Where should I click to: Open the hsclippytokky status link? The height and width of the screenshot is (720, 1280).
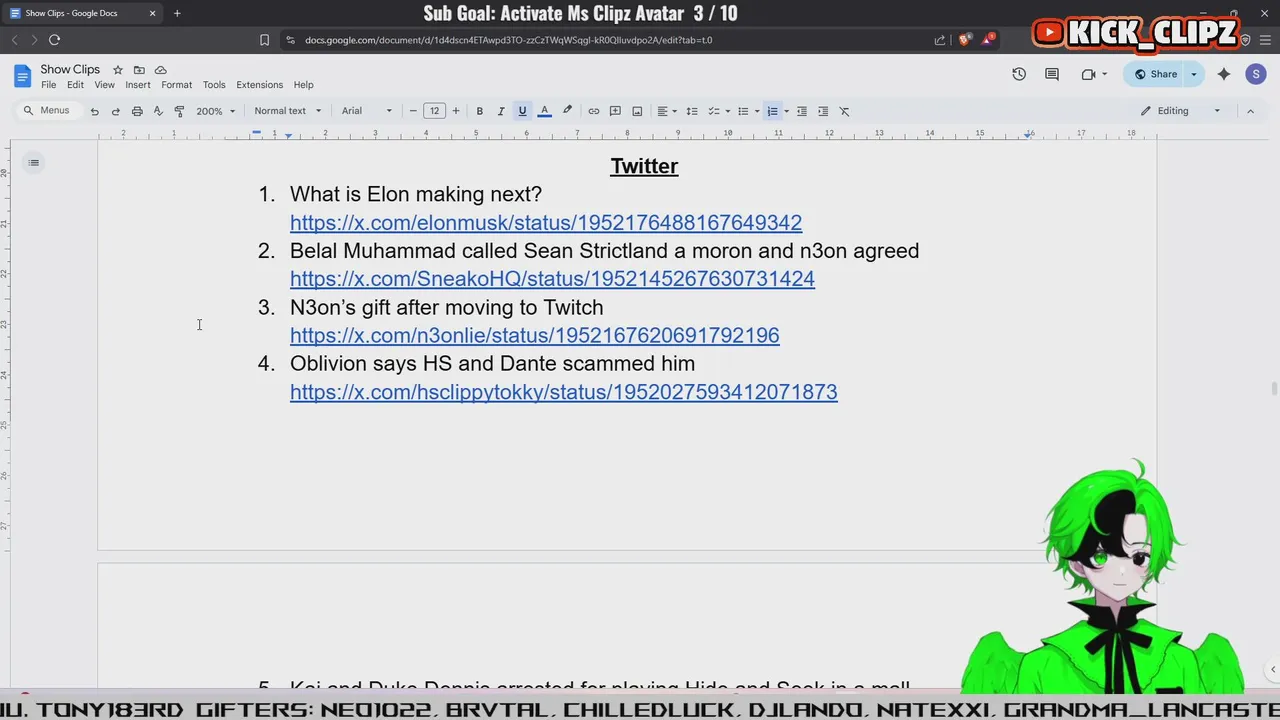click(x=563, y=392)
